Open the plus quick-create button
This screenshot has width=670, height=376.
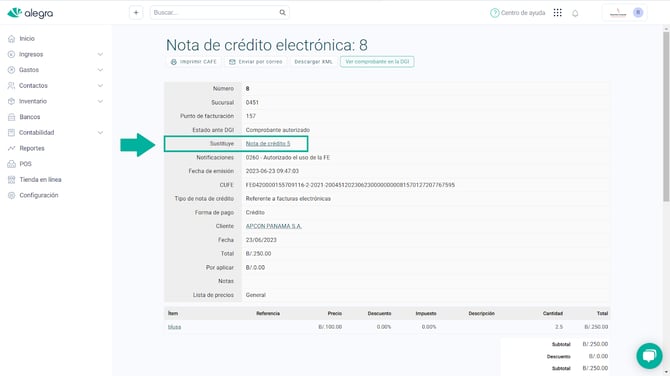click(136, 12)
